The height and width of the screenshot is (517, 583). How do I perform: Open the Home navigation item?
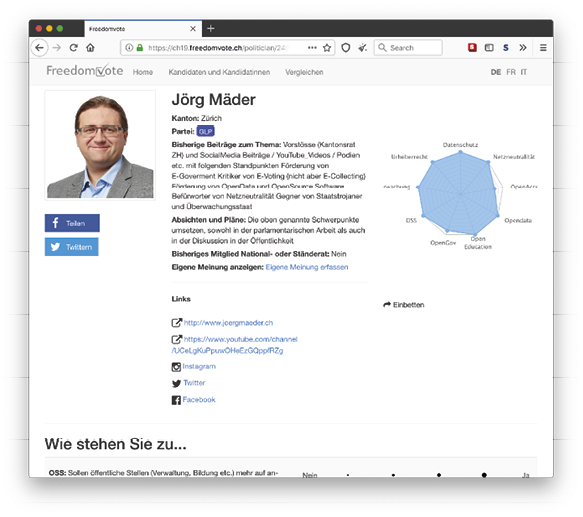point(143,72)
